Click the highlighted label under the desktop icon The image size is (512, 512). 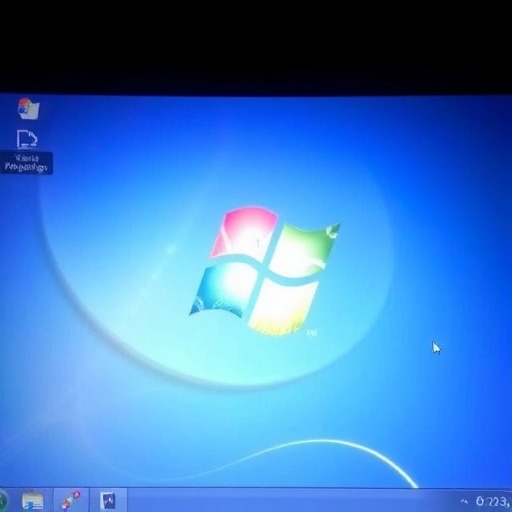coord(26,163)
